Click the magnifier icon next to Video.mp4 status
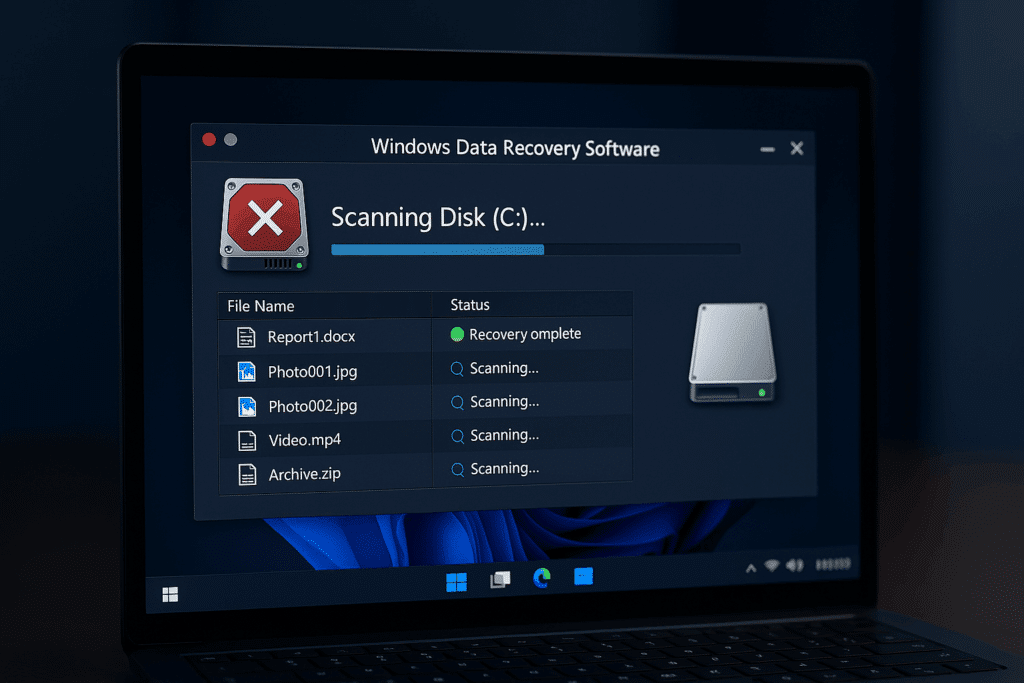Viewport: 1024px width, 683px height. pos(457,436)
